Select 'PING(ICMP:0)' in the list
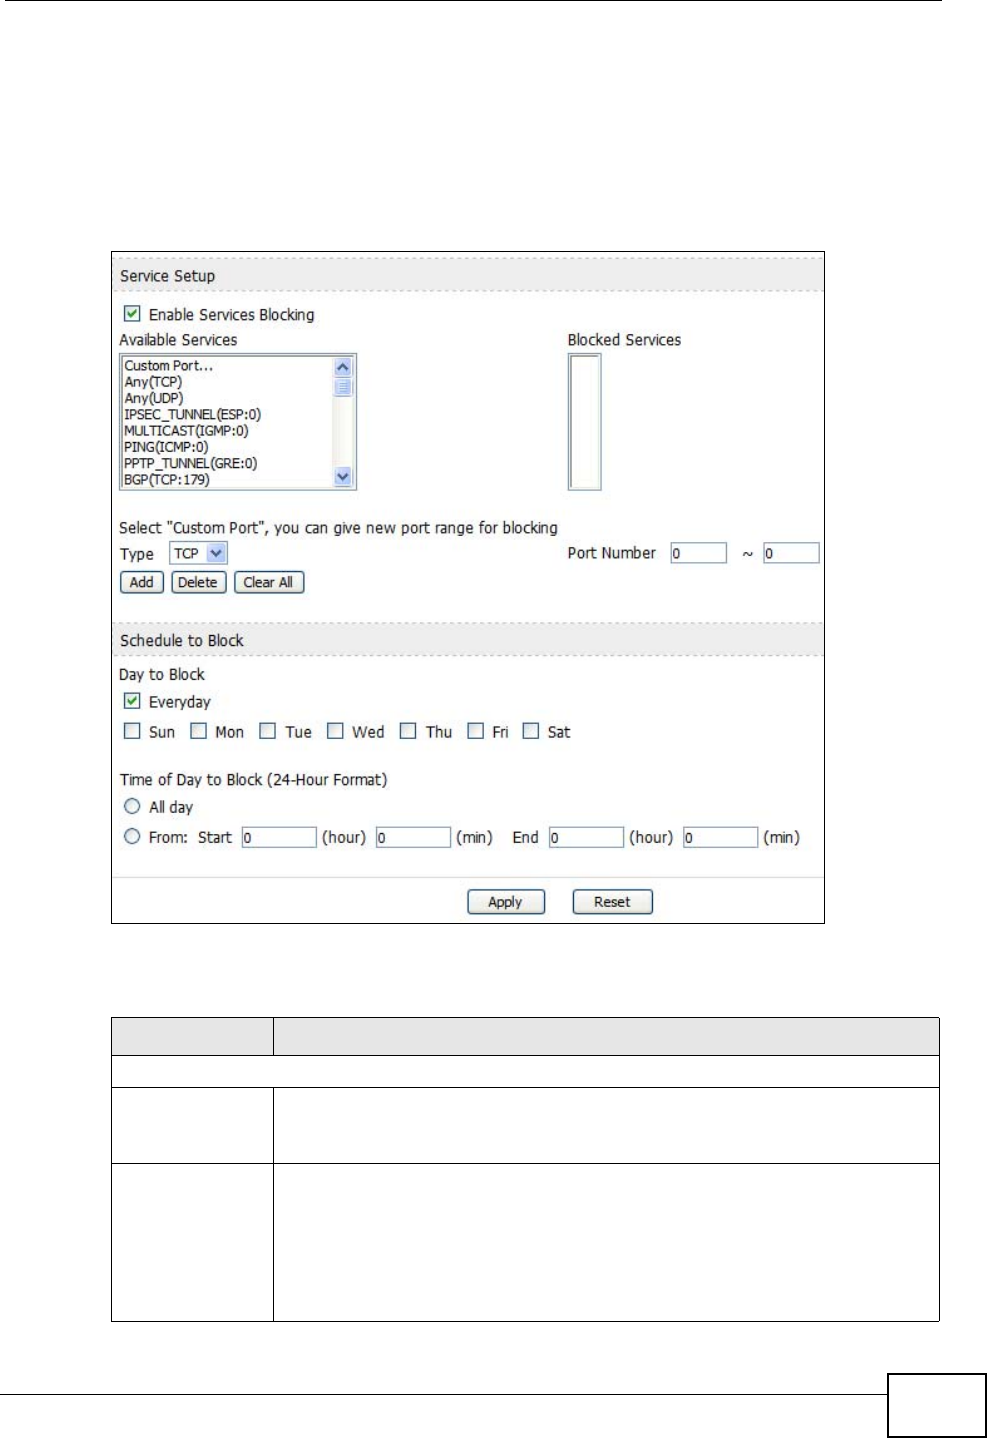Viewport: 987px width, 1438px height. point(166,447)
